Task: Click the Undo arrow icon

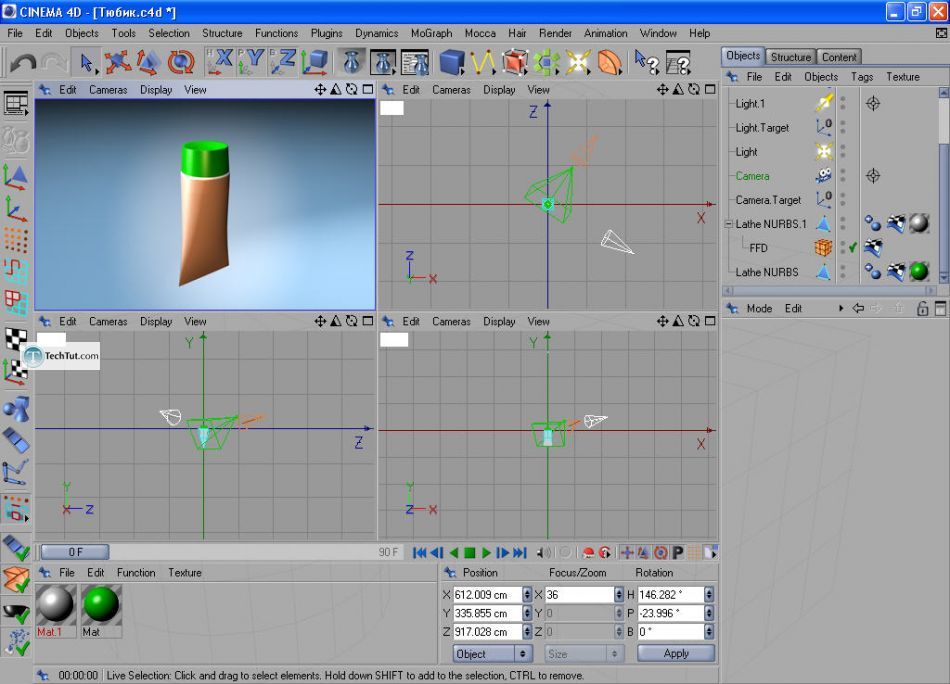Action: click(x=23, y=62)
